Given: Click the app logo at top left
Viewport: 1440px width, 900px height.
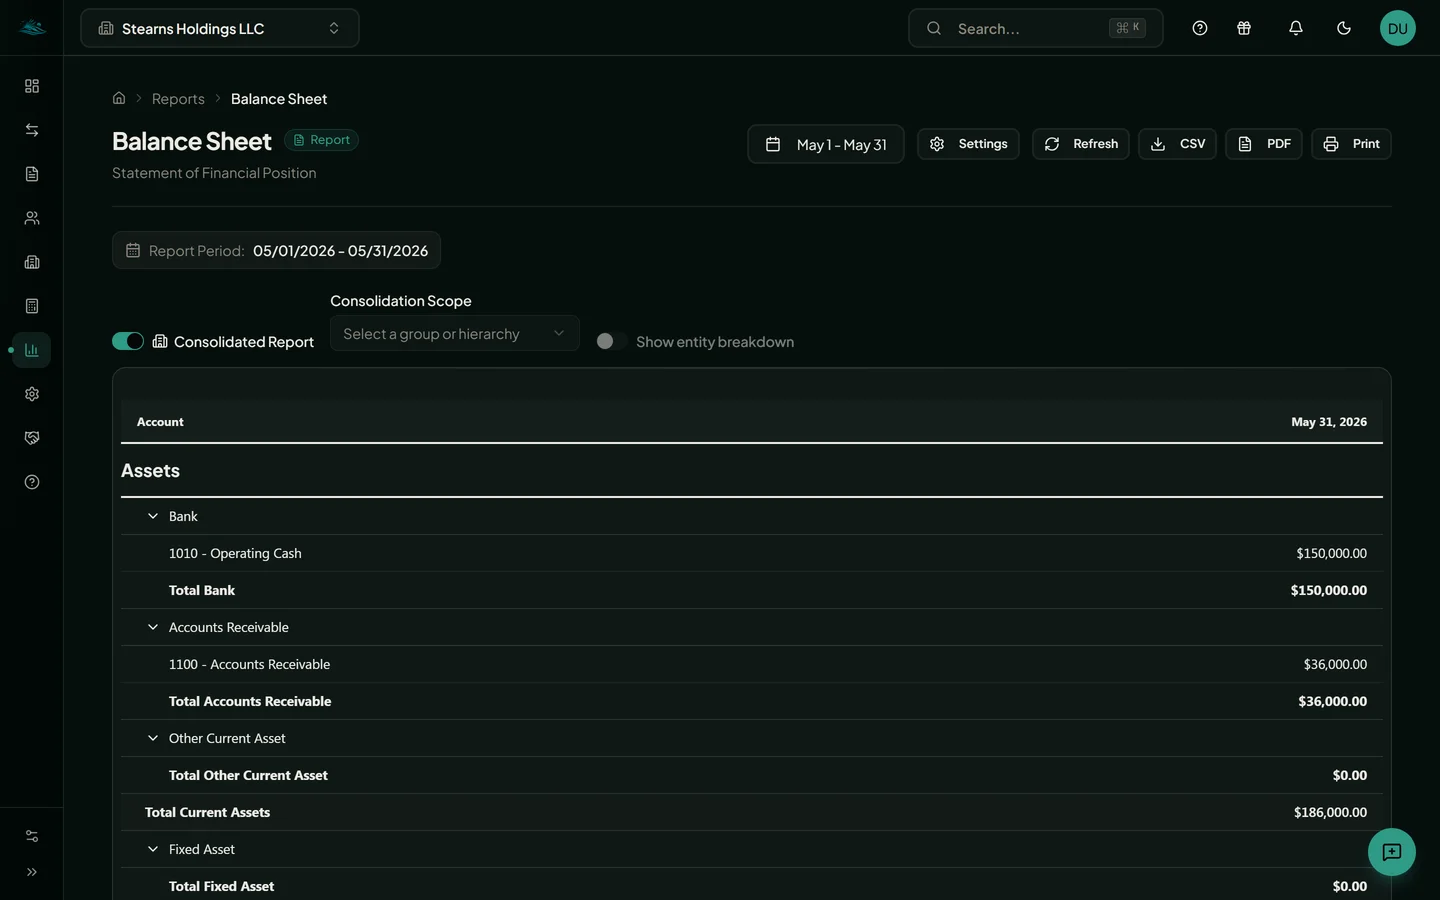Looking at the screenshot, I should [x=32, y=28].
